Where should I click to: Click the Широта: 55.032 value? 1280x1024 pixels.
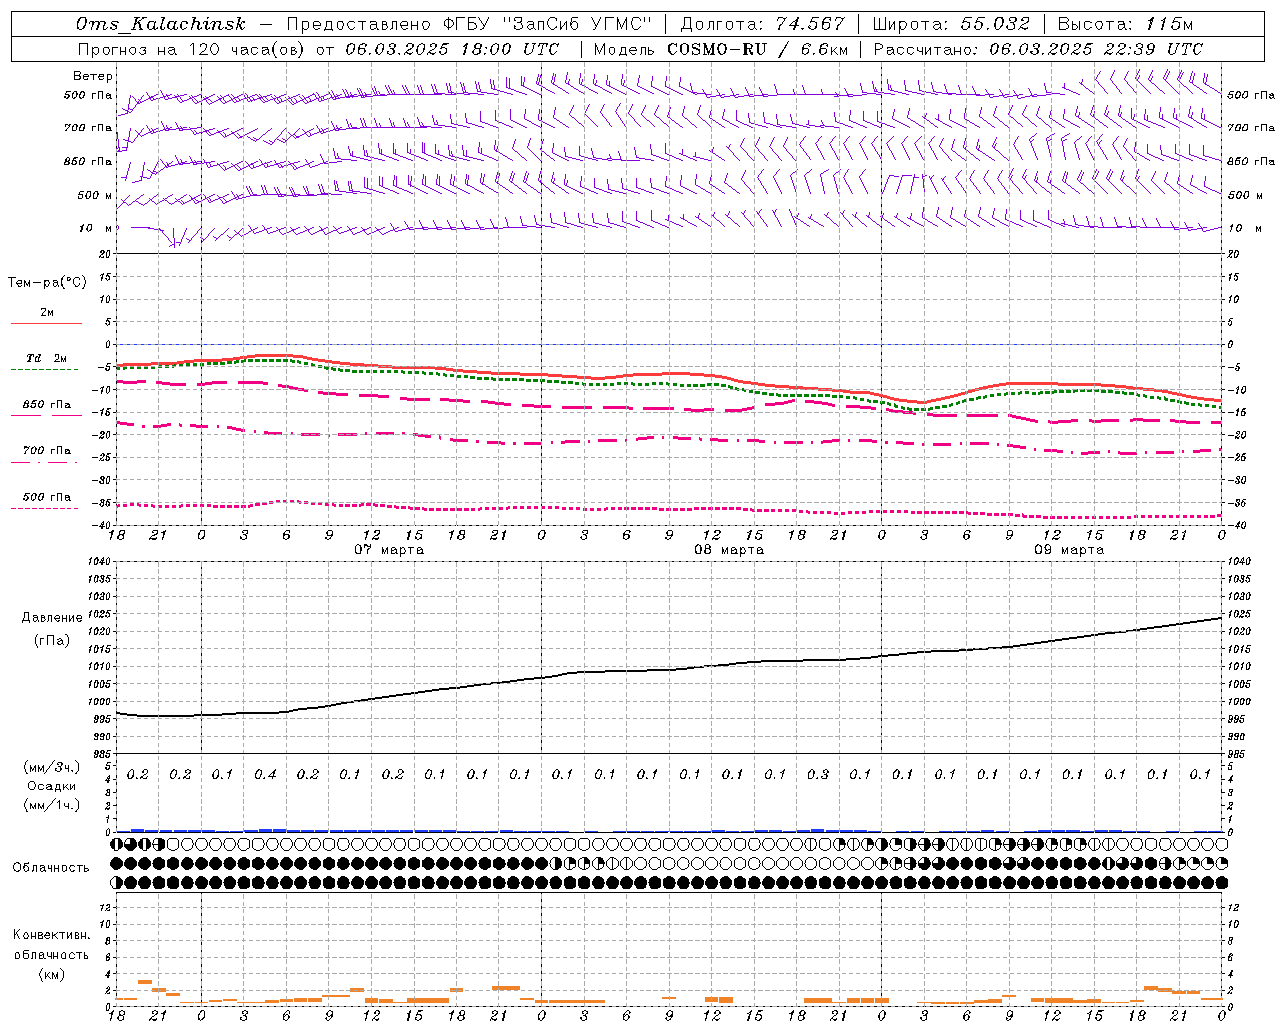(950, 24)
